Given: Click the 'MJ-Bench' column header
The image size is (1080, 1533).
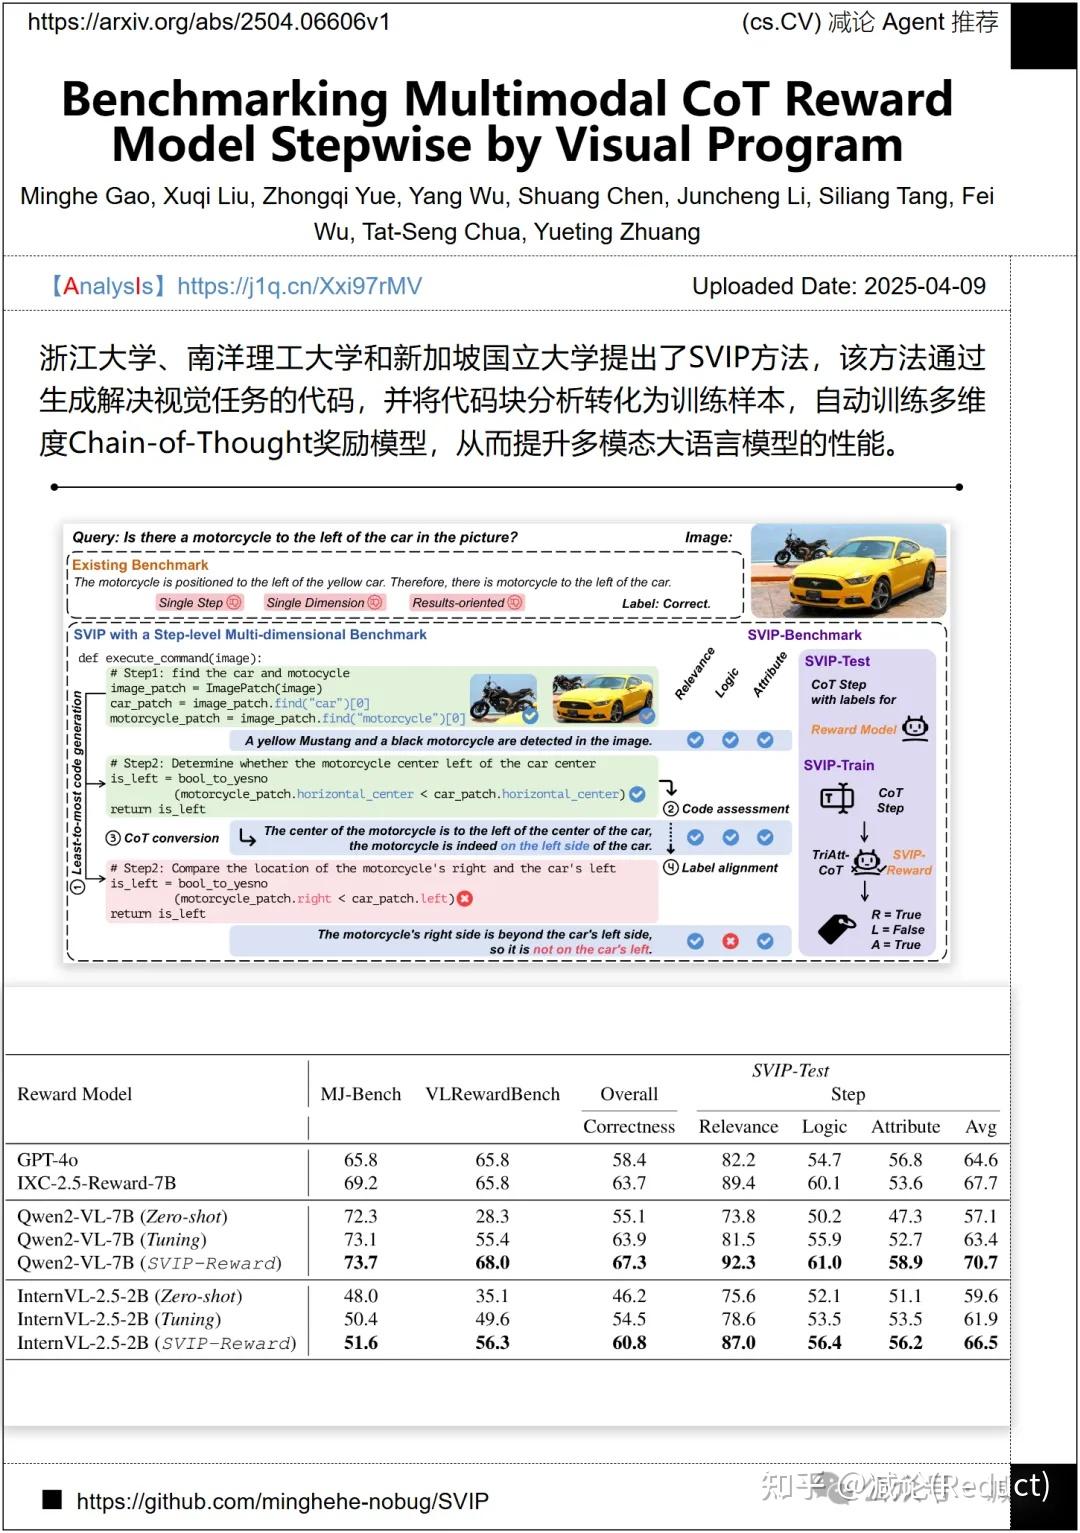Looking at the screenshot, I should click(361, 1094).
